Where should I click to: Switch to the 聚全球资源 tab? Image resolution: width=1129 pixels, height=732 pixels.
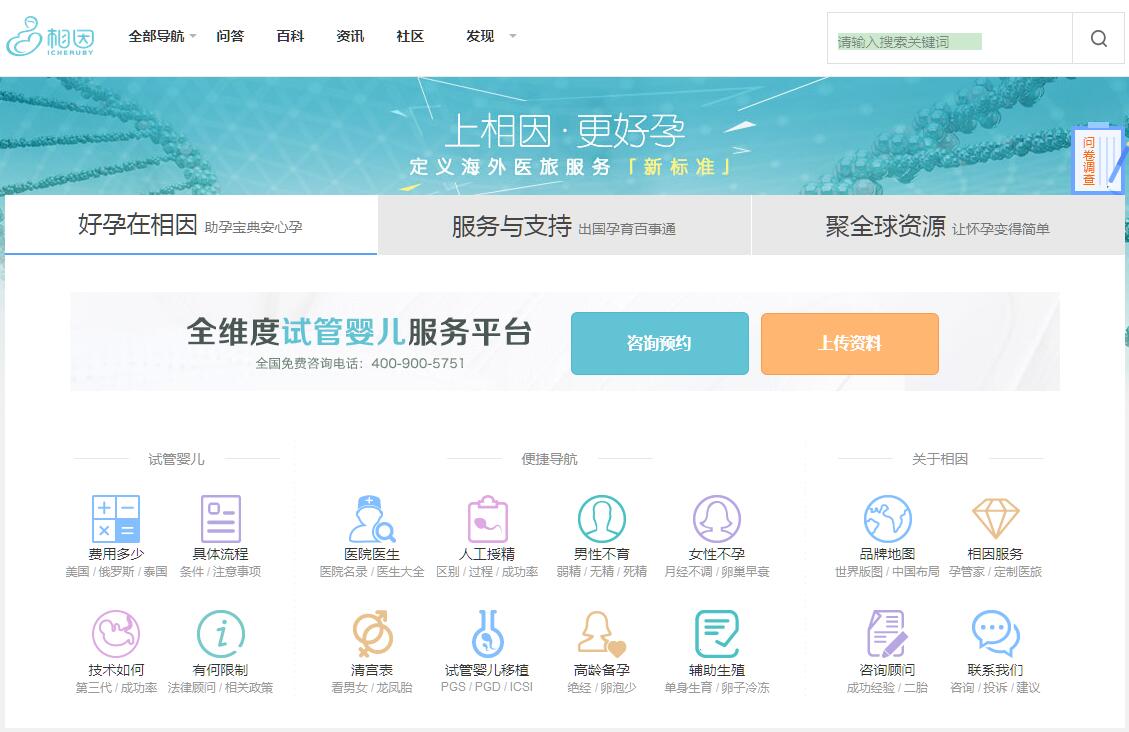(x=937, y=226)
